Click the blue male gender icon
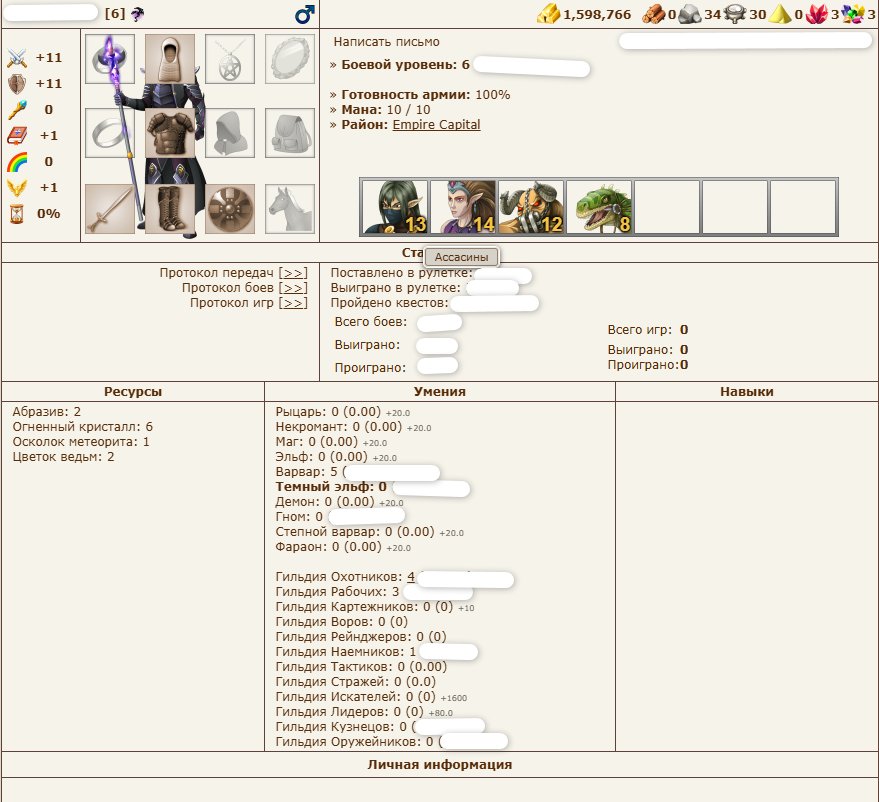Screen dimensions: 879x802 [x=304, y=14]
